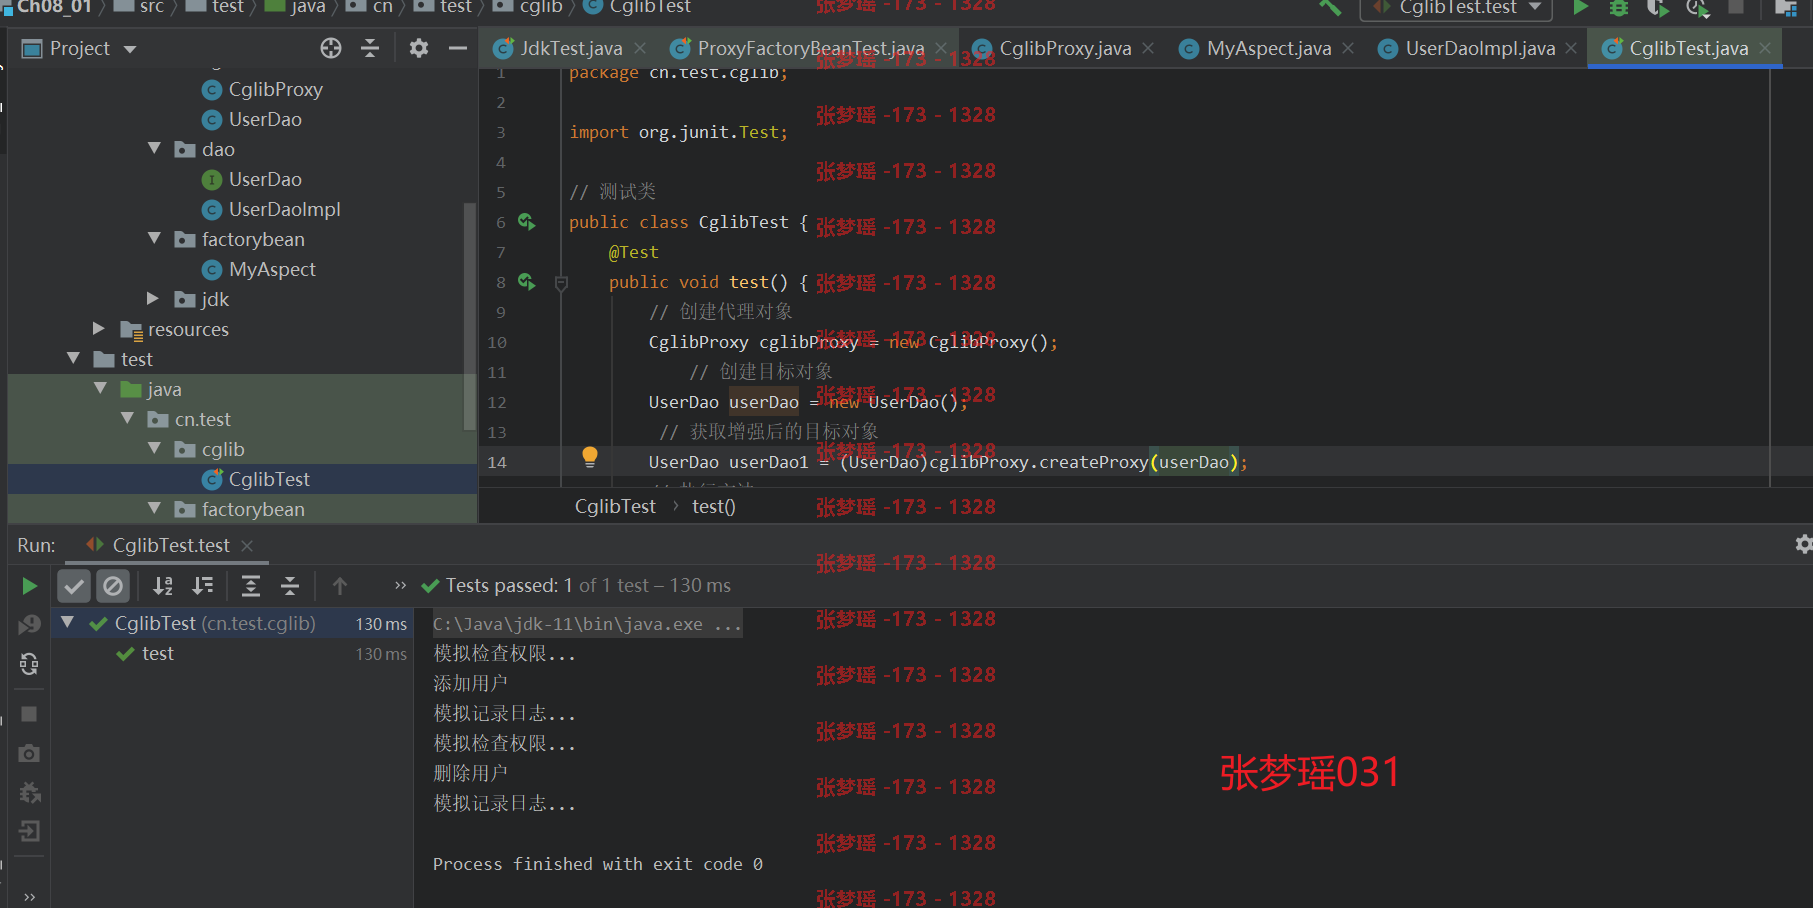
Task: Open Run panel settings gear
Action: tap(1803, 544)
